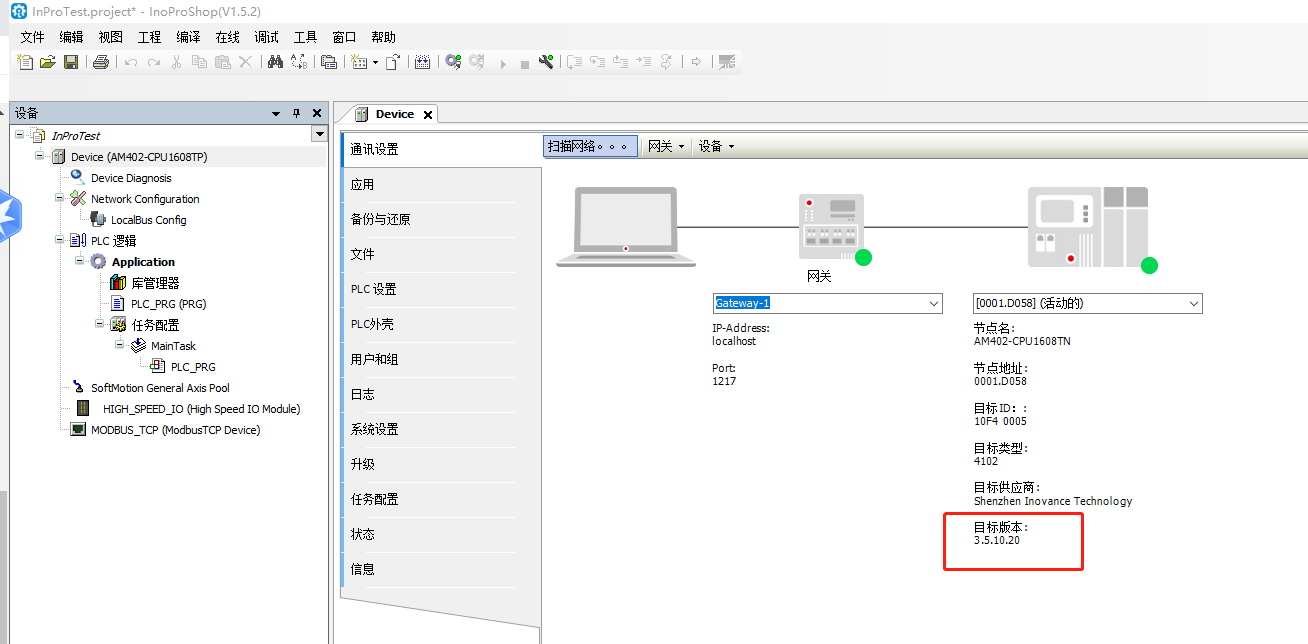Create a new project via New icon
The height and width of the screenshot is (644, 1308).
(x=24, y=61)
